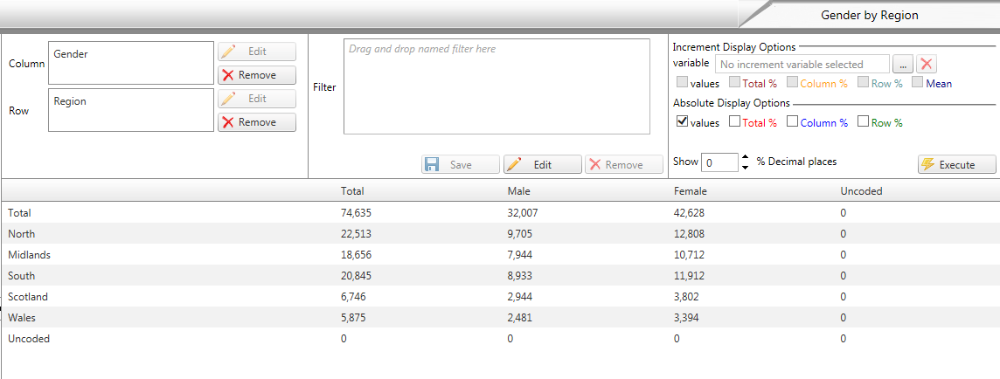The height and width of the screenshot is (379, 1000).
Task: Click Remove button next to Region row
Action: (257, 123)
